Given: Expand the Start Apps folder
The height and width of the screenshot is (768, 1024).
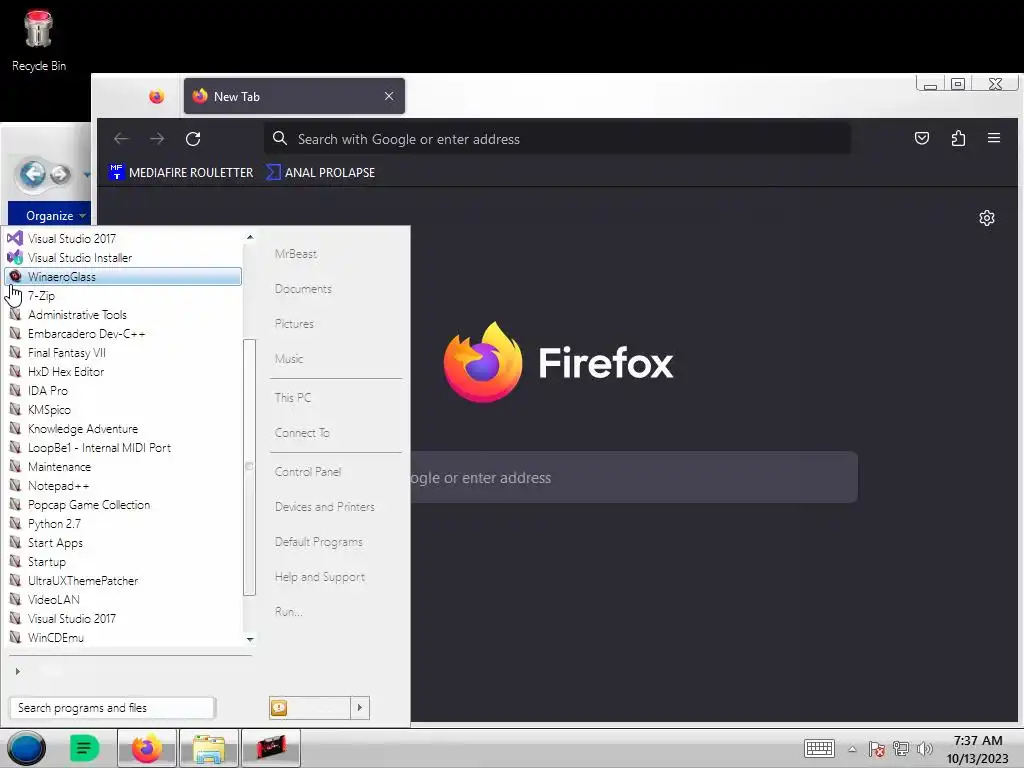Looking at the screenshot, I should click(123, 542).
